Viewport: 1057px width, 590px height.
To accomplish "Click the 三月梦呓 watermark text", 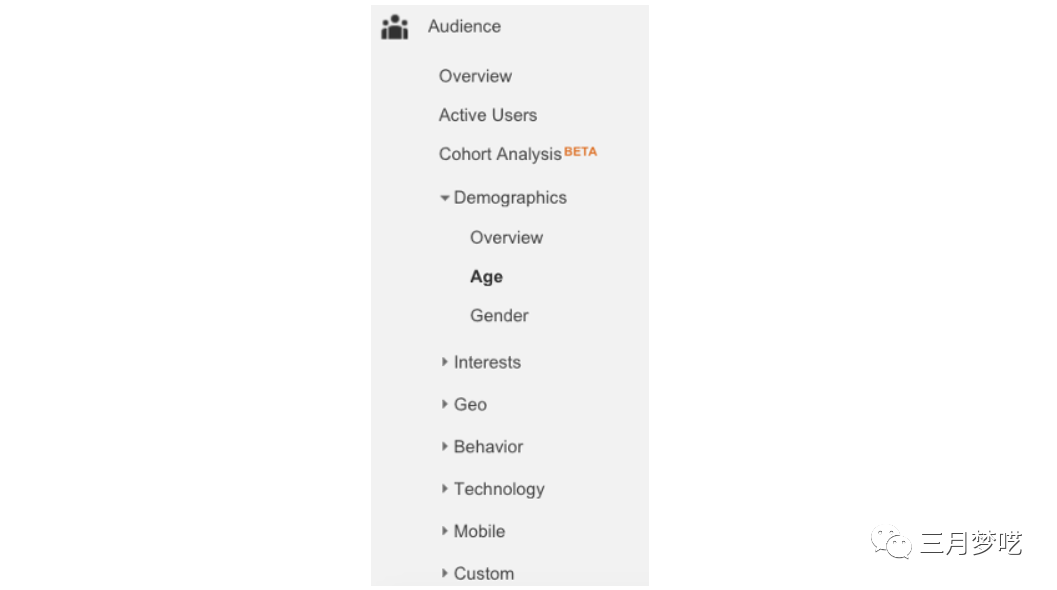I will 970,543.
